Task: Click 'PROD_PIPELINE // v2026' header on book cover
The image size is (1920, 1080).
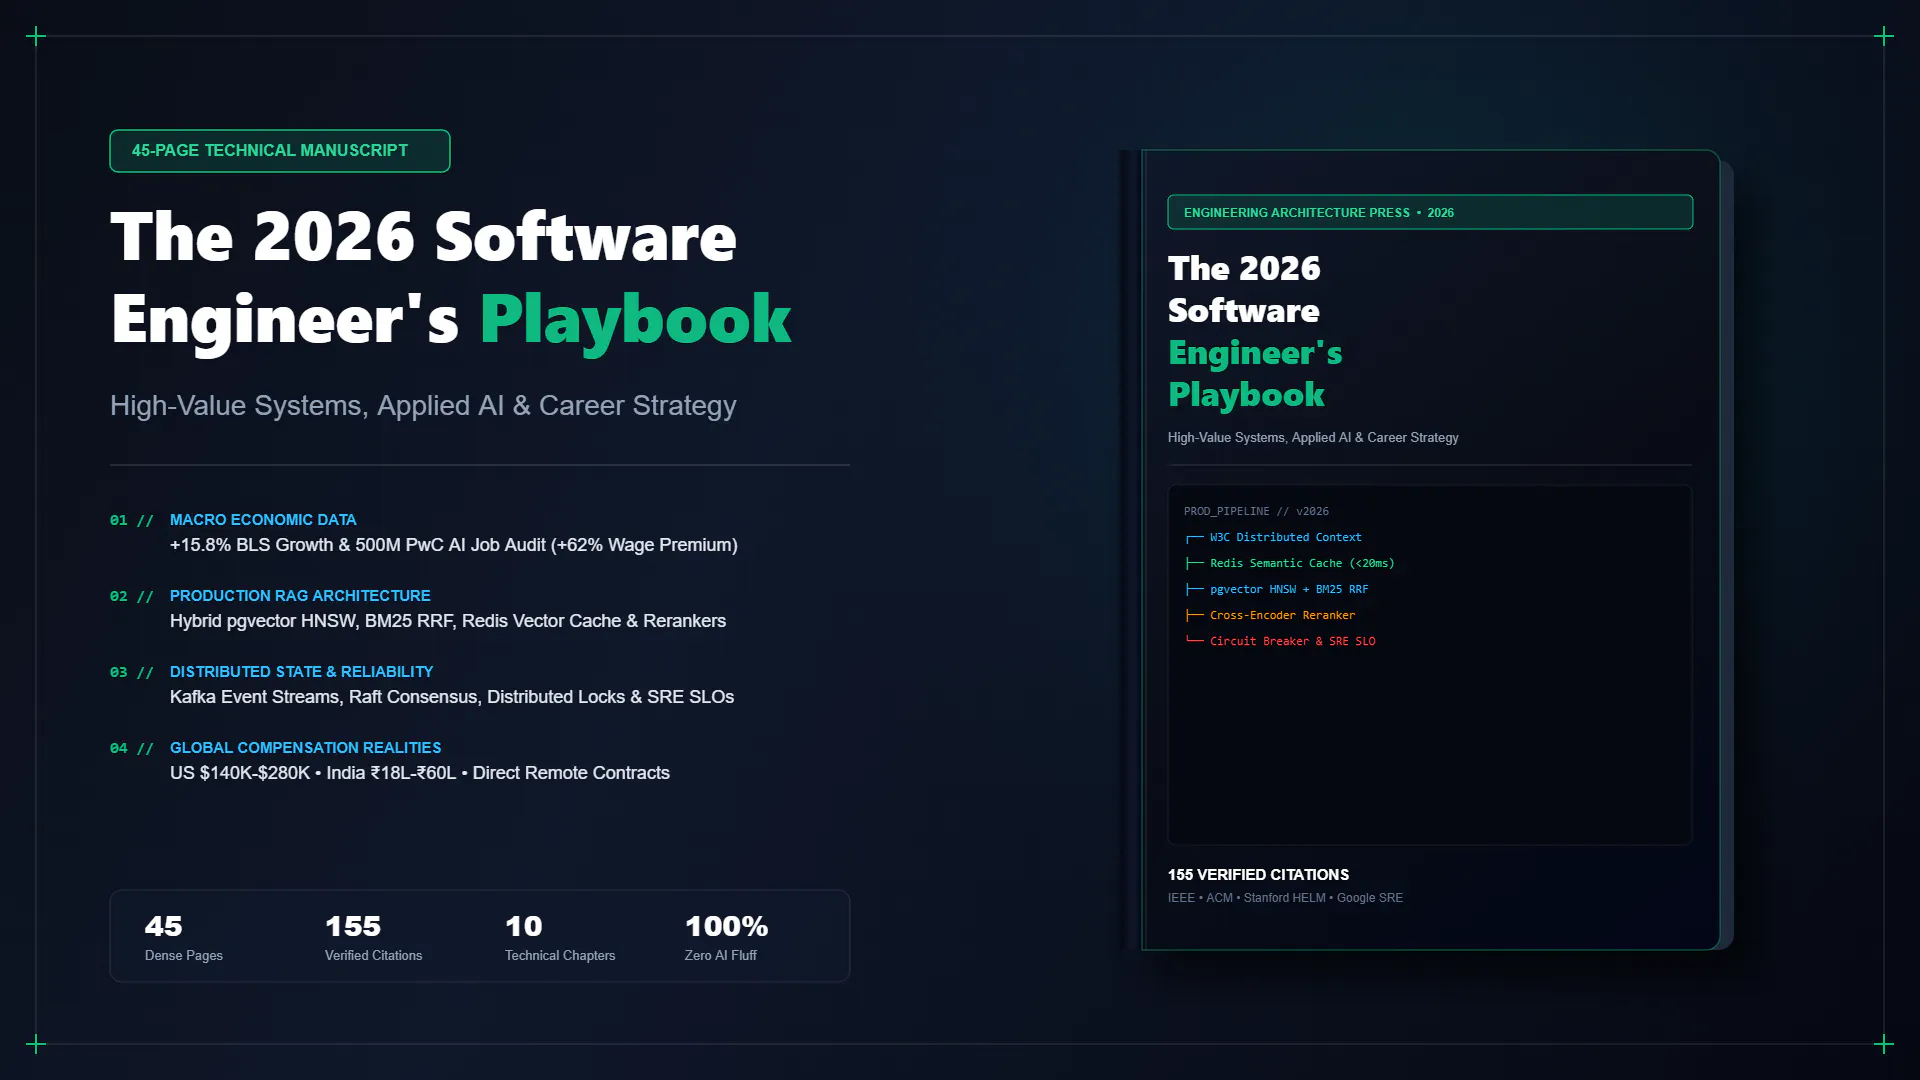Action: (1256, 511)
